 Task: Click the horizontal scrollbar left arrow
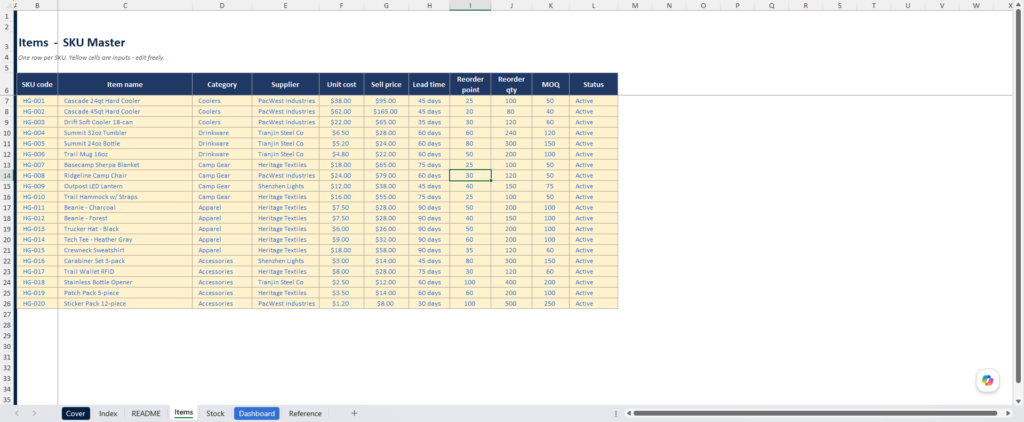[x=628, y=414]
